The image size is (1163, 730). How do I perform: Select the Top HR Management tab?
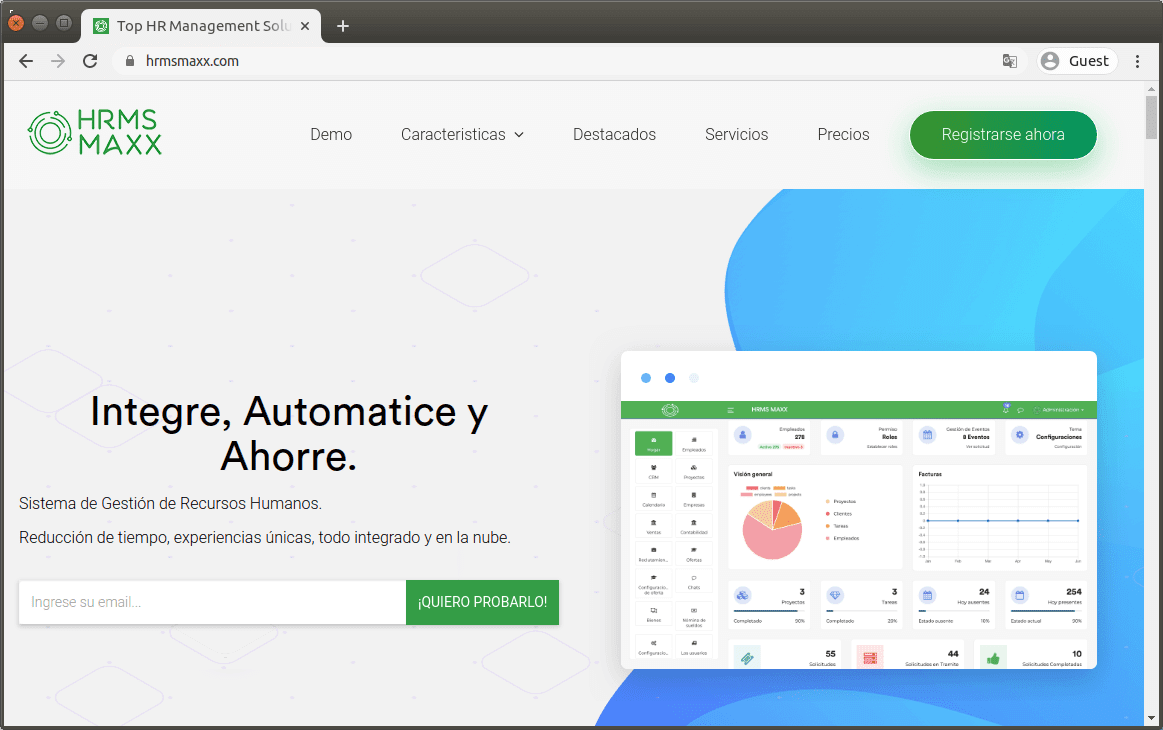pyautogui.click(x=201, y=26)
